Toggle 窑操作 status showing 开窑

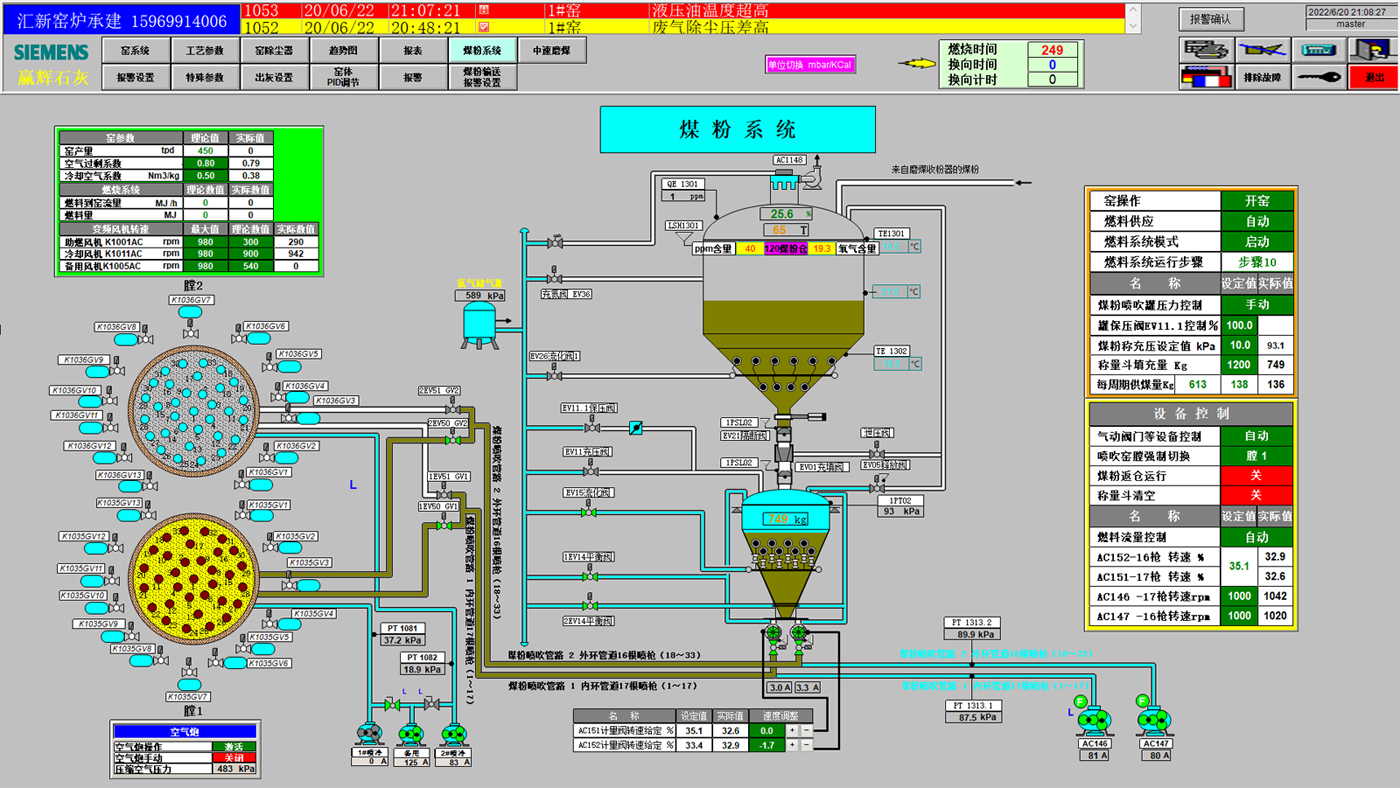click(x=1257, y=201)
